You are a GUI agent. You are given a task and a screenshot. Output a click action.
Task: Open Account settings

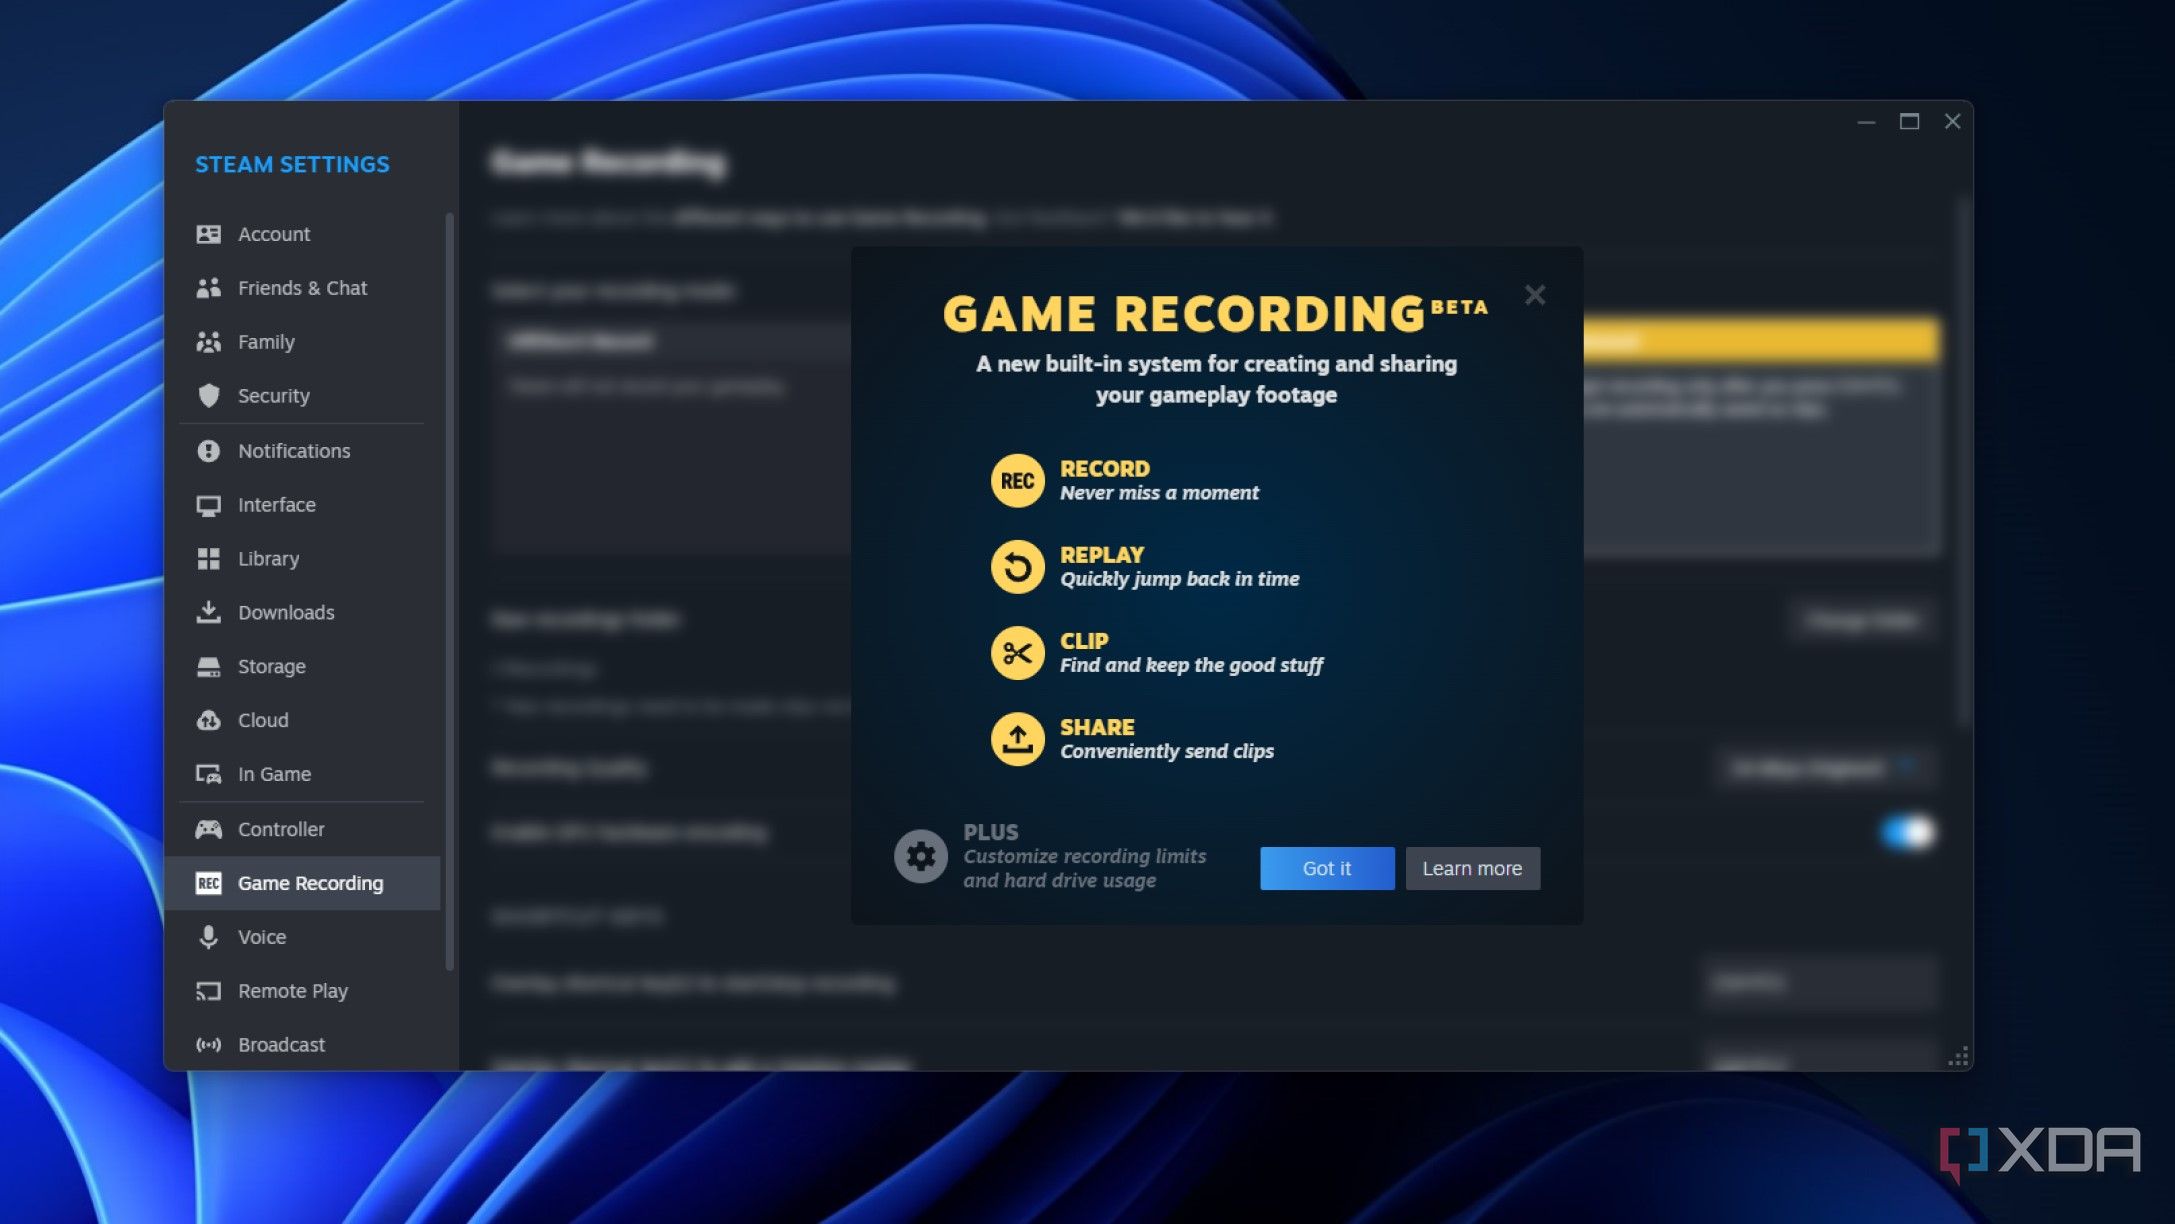tap(273, 234)
